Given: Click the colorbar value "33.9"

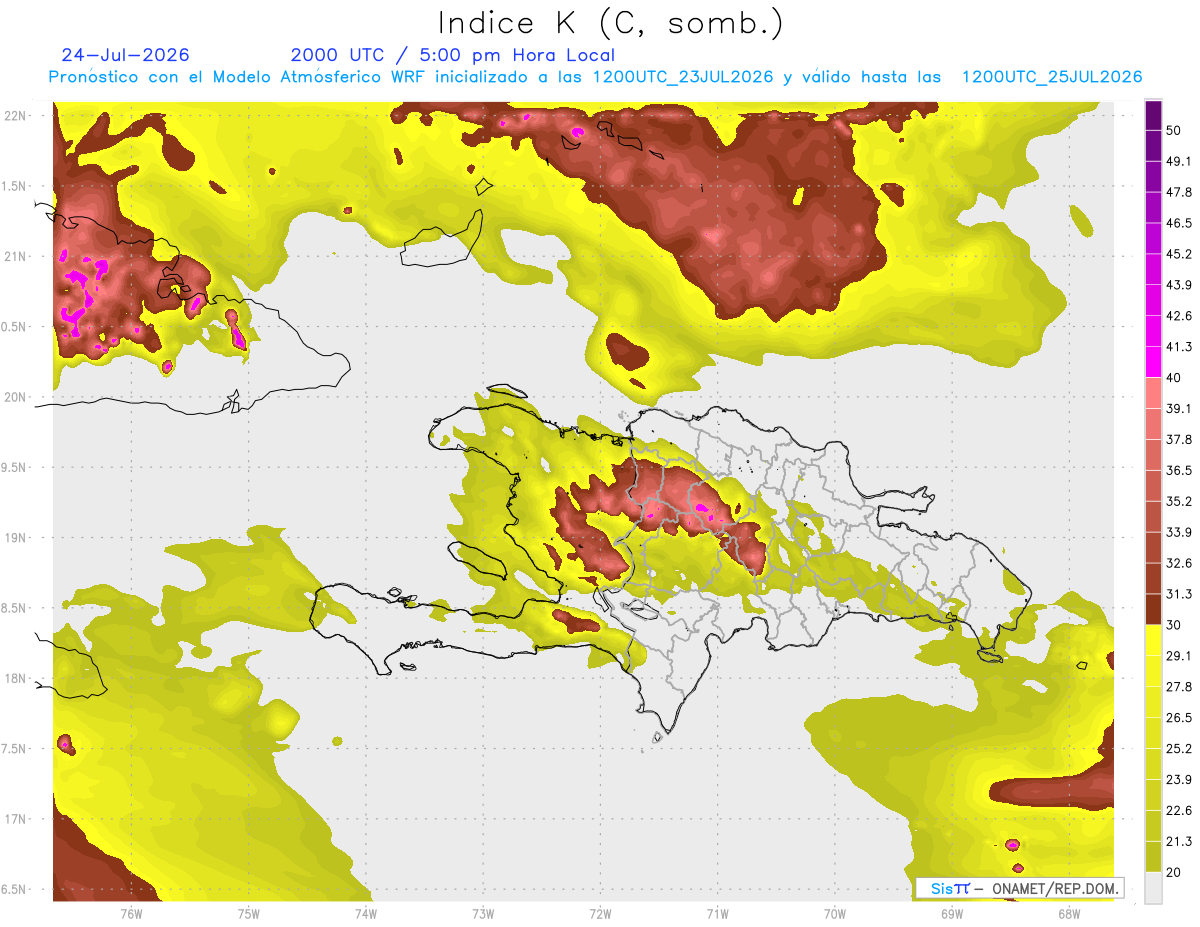Looking at the screenshot, I should click(x=1179, y=532).
